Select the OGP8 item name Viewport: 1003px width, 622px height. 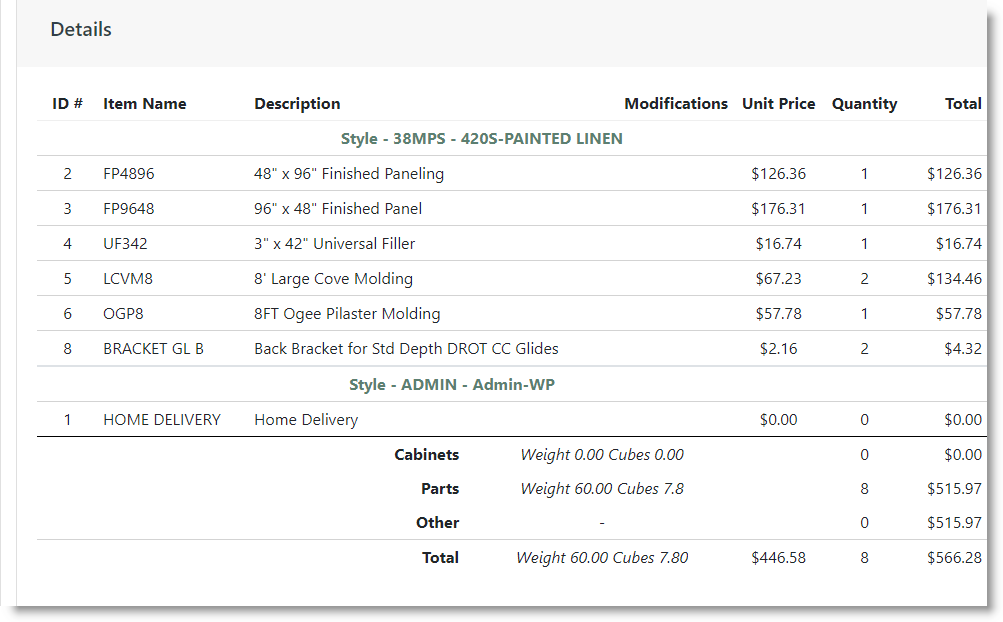[123, 314]
